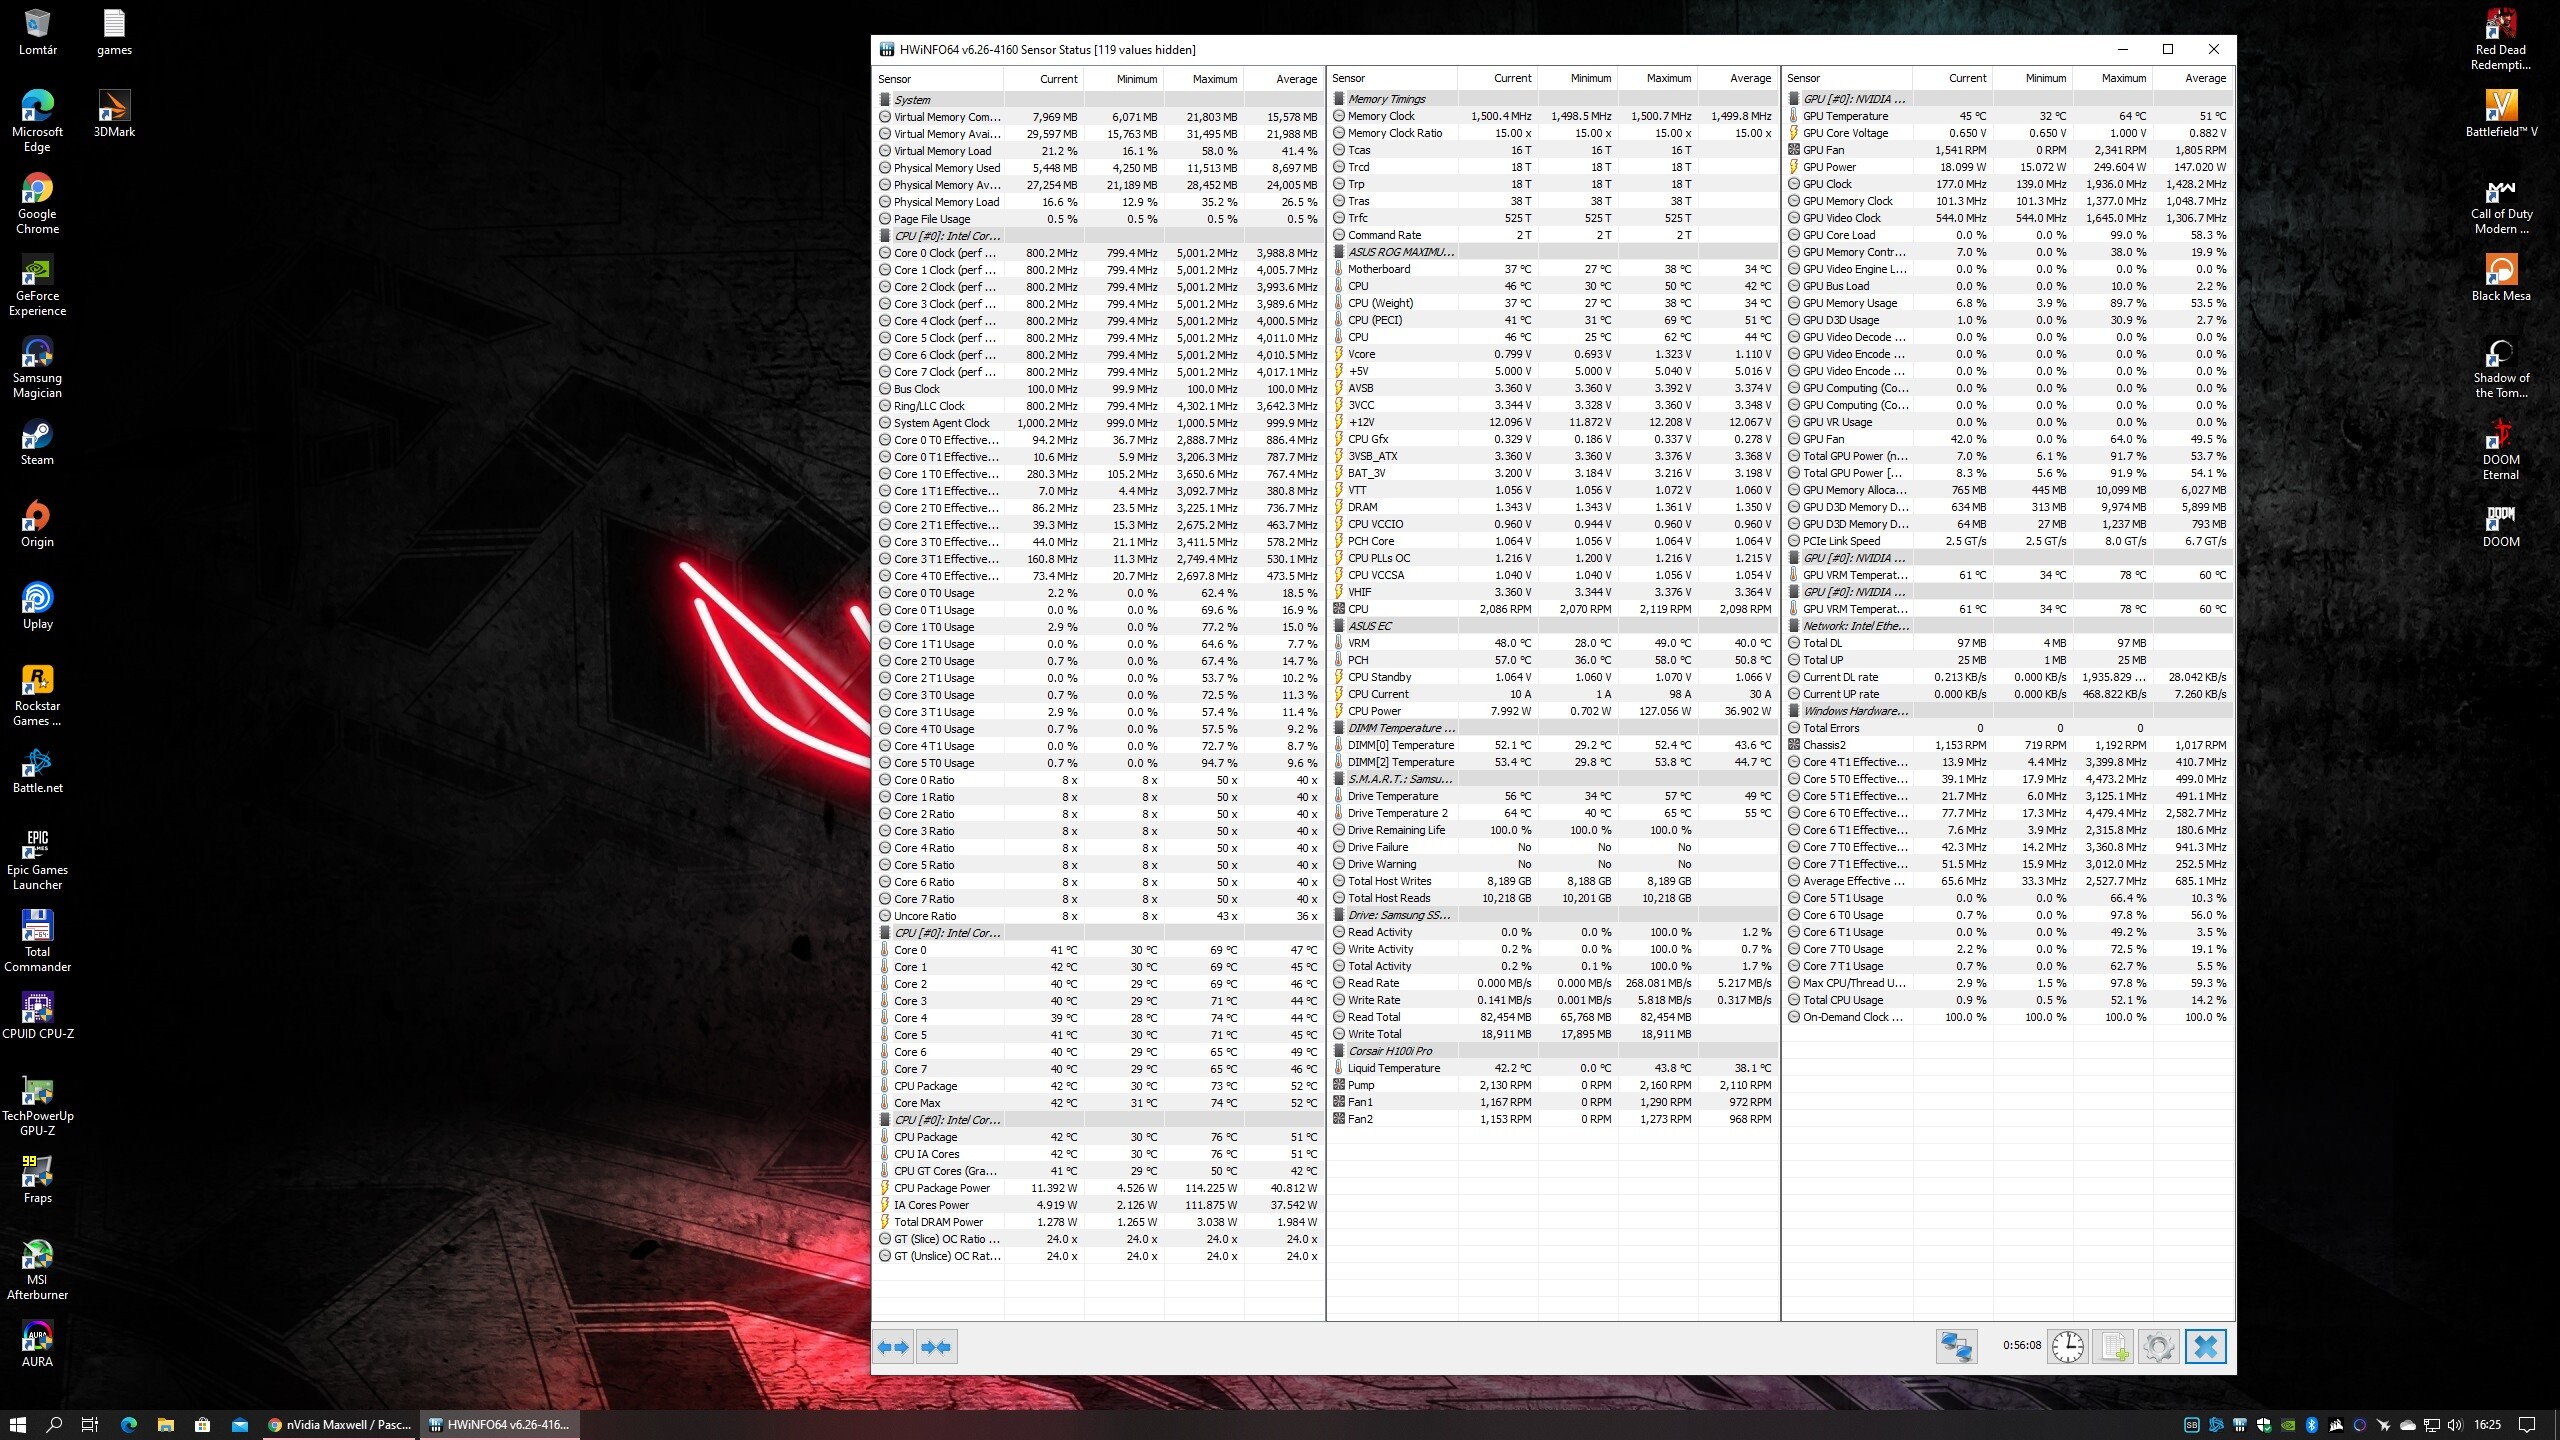Click the shrink layout arrows button in HWiNFO
The height and width of the screenshot is (1440, 2560).
(x=936, y=1347)
